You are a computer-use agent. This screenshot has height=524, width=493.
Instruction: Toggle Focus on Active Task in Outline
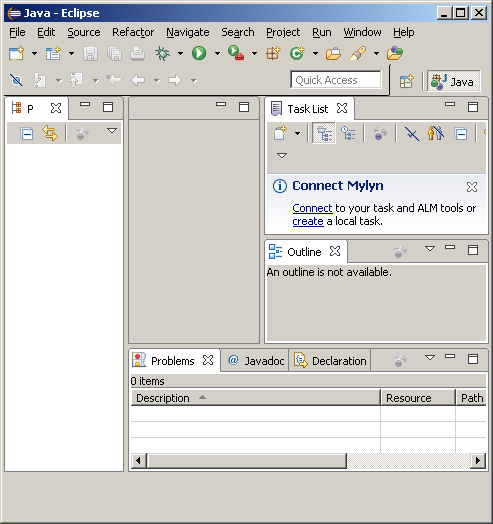pyautogui.click(x=400, y=251)
